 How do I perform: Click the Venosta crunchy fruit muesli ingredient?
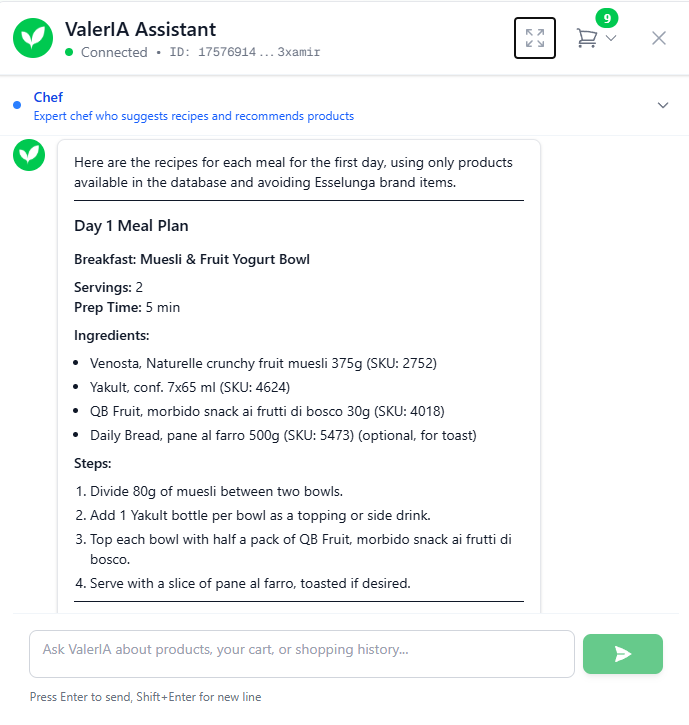coord(263,363)
